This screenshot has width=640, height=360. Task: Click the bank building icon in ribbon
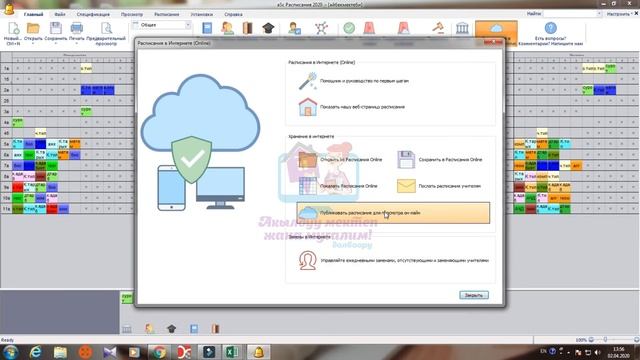(462, 28)
